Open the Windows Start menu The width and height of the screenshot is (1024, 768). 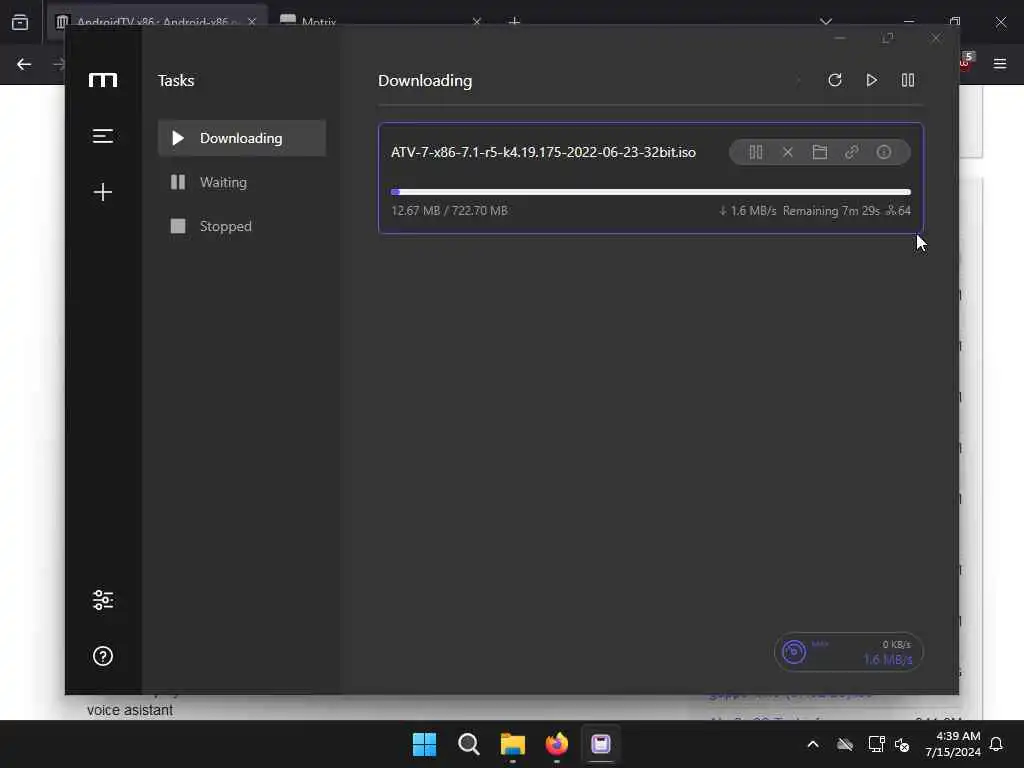click(x=424, y=744)
